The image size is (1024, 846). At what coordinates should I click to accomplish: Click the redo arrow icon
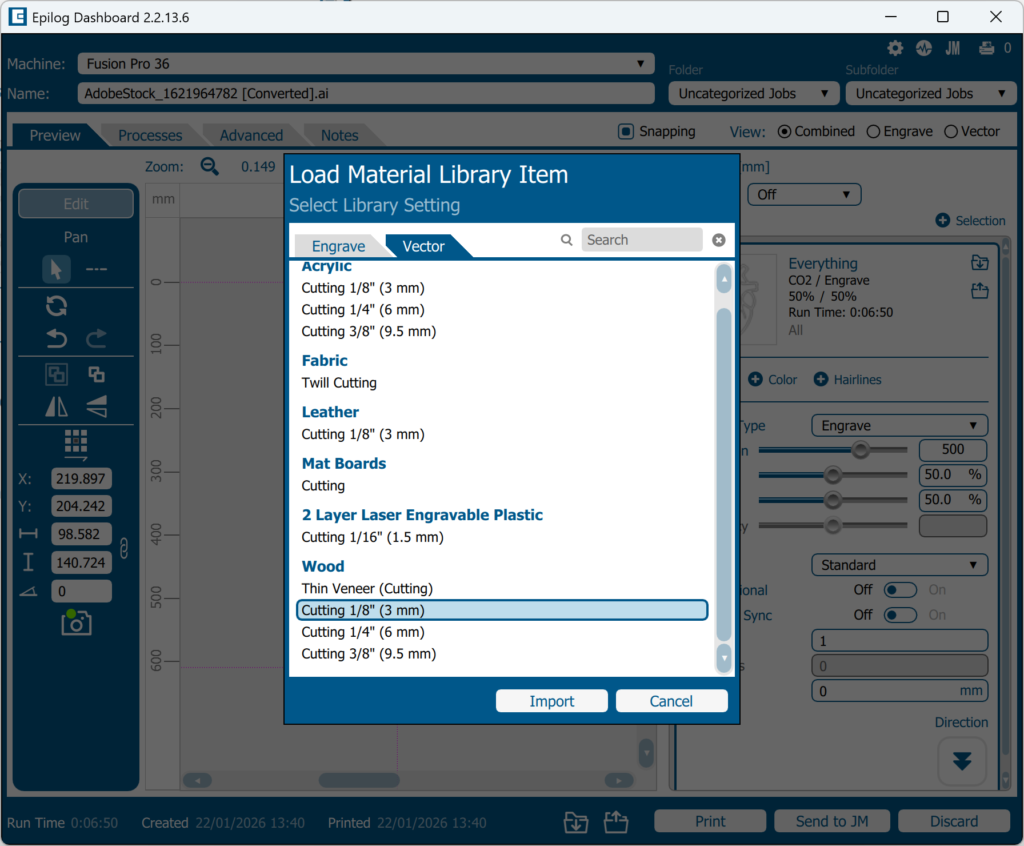(x=96, y=338)
